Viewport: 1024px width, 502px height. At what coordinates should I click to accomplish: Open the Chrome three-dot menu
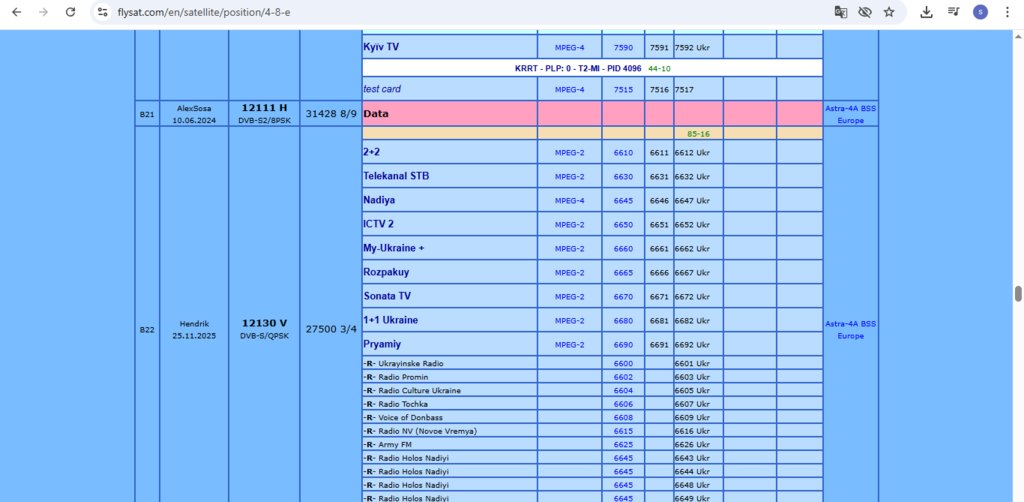(1007, 12)
